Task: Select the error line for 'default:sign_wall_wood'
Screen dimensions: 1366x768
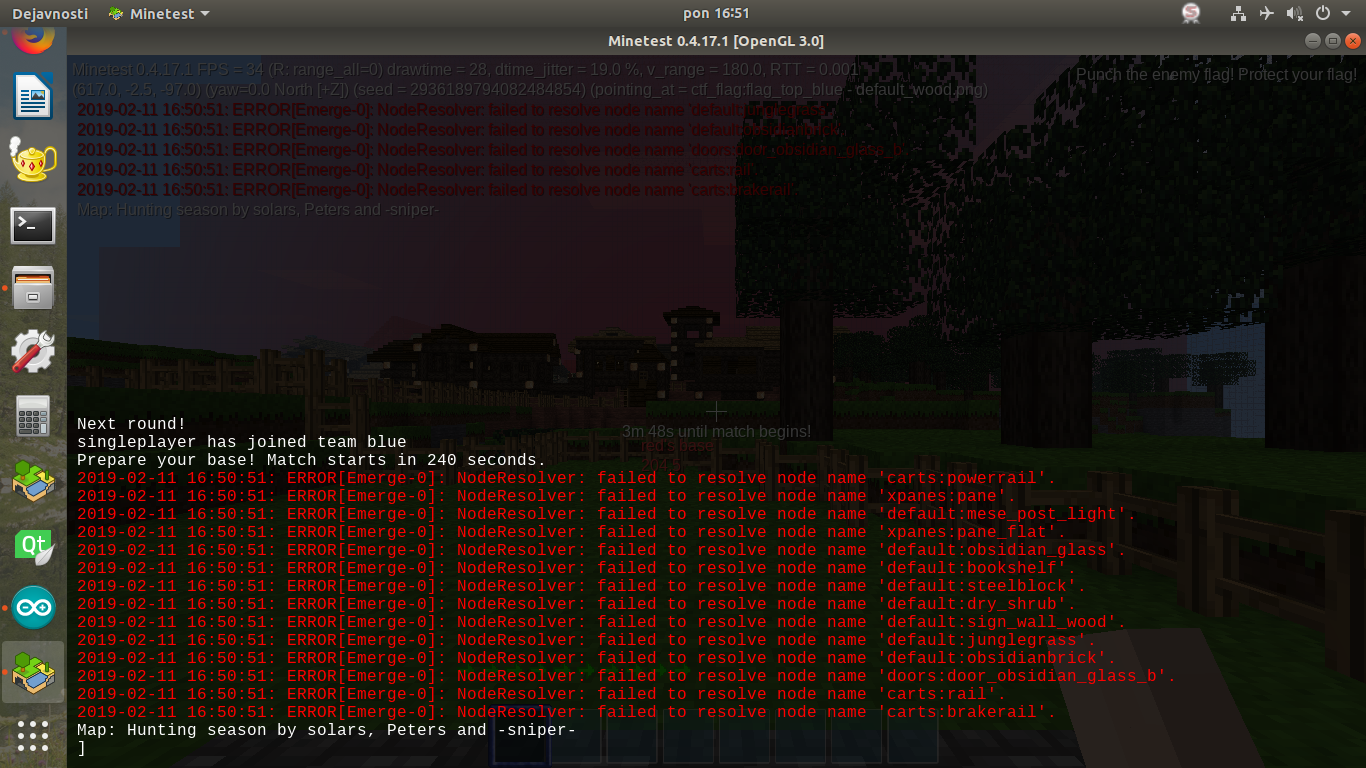Action: (x=602, y=622)
